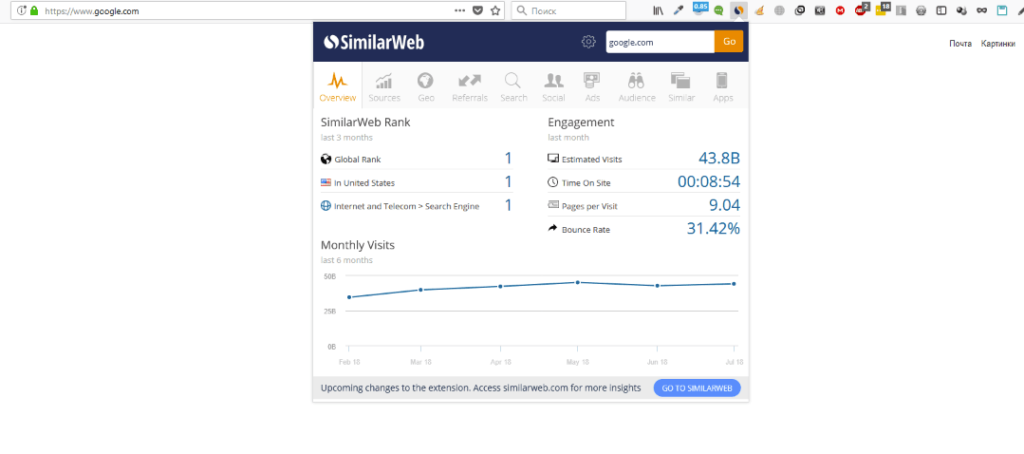Go to the Audience tab
This screenshot has width=1024, height=454.
(x=636, y=86)
